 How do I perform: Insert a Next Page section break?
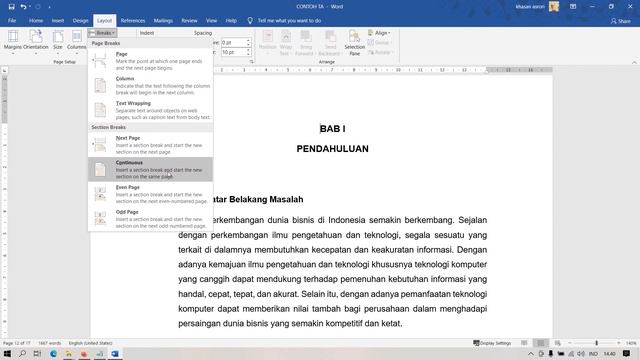coord(151,144)
